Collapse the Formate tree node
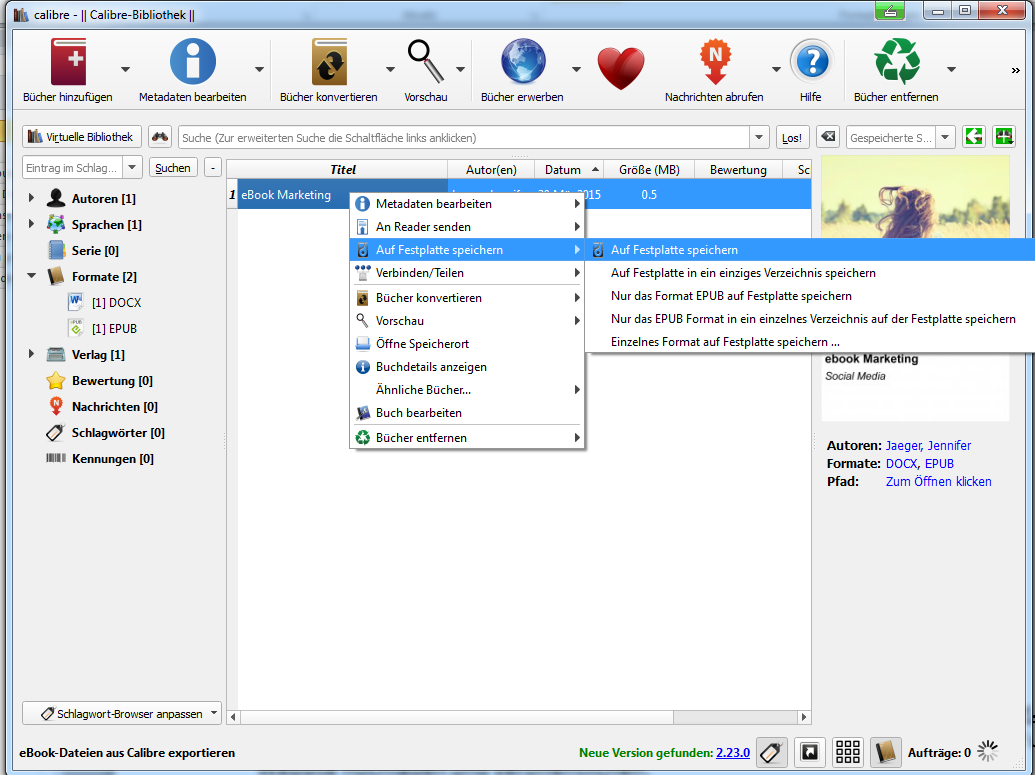1035x775 pixels. click(x=31, y=276)
